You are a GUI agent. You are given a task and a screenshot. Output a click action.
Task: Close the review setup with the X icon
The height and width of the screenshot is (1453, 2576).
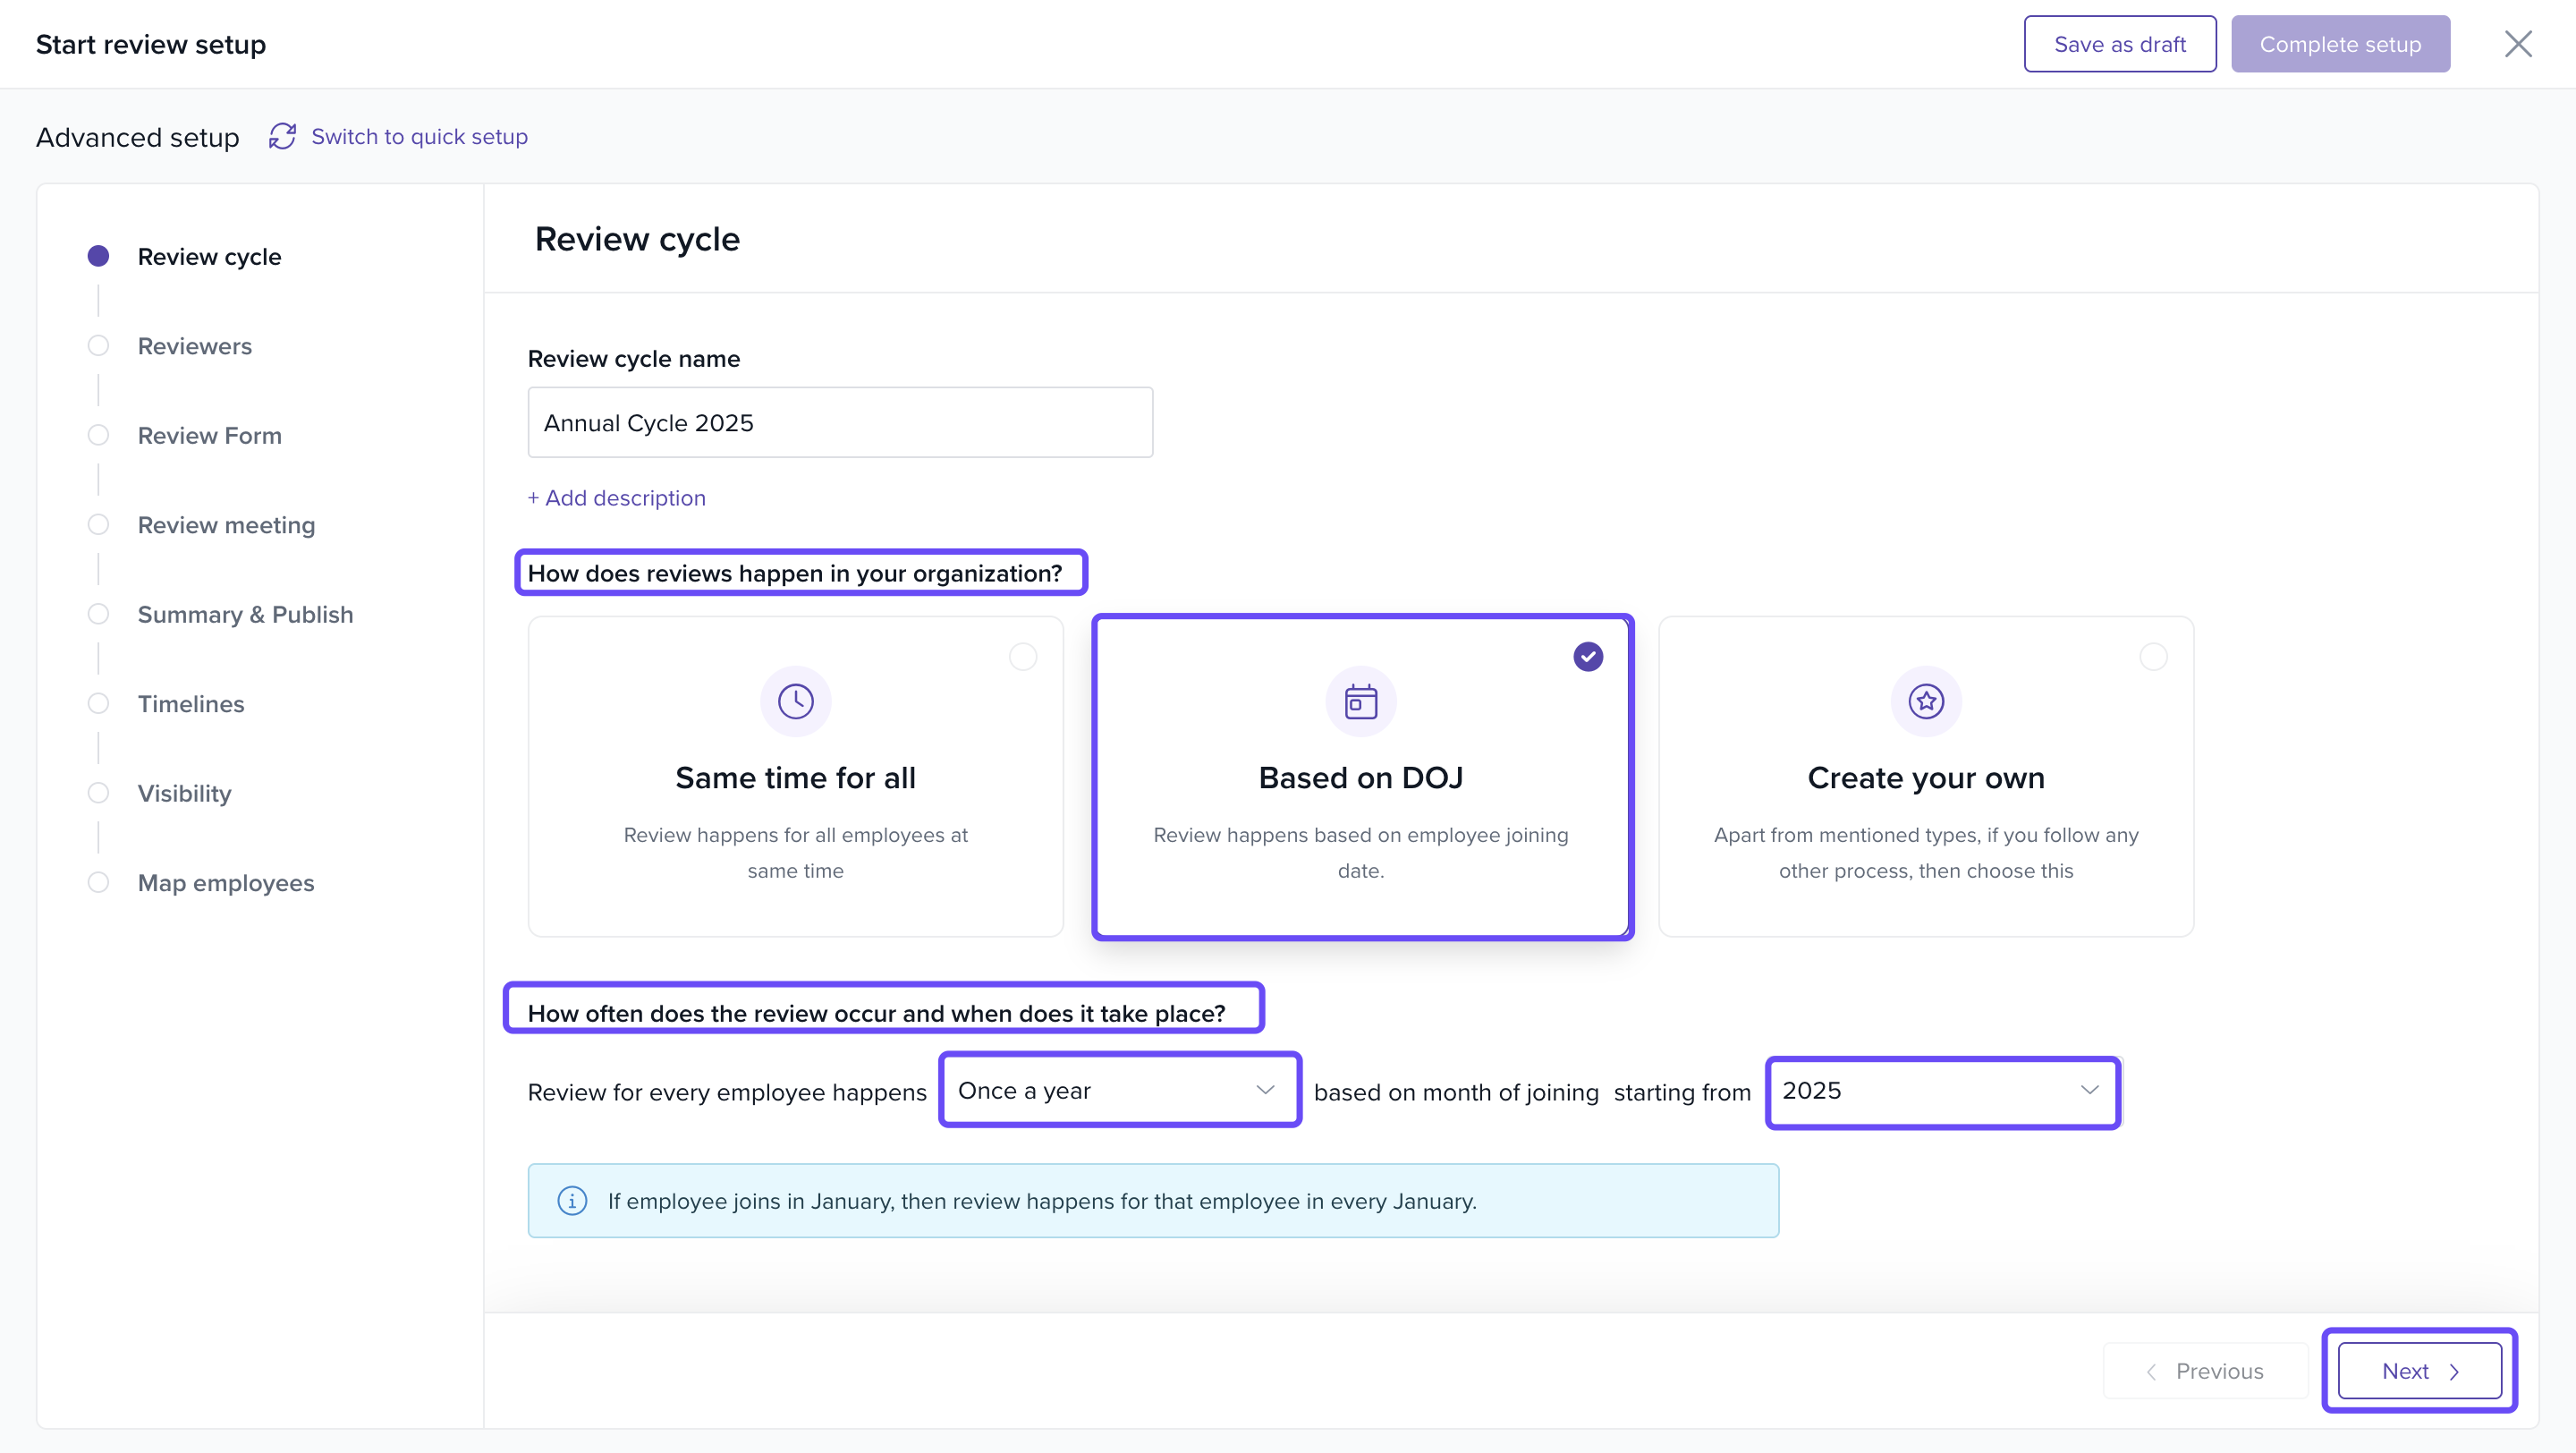[2517, 44]
